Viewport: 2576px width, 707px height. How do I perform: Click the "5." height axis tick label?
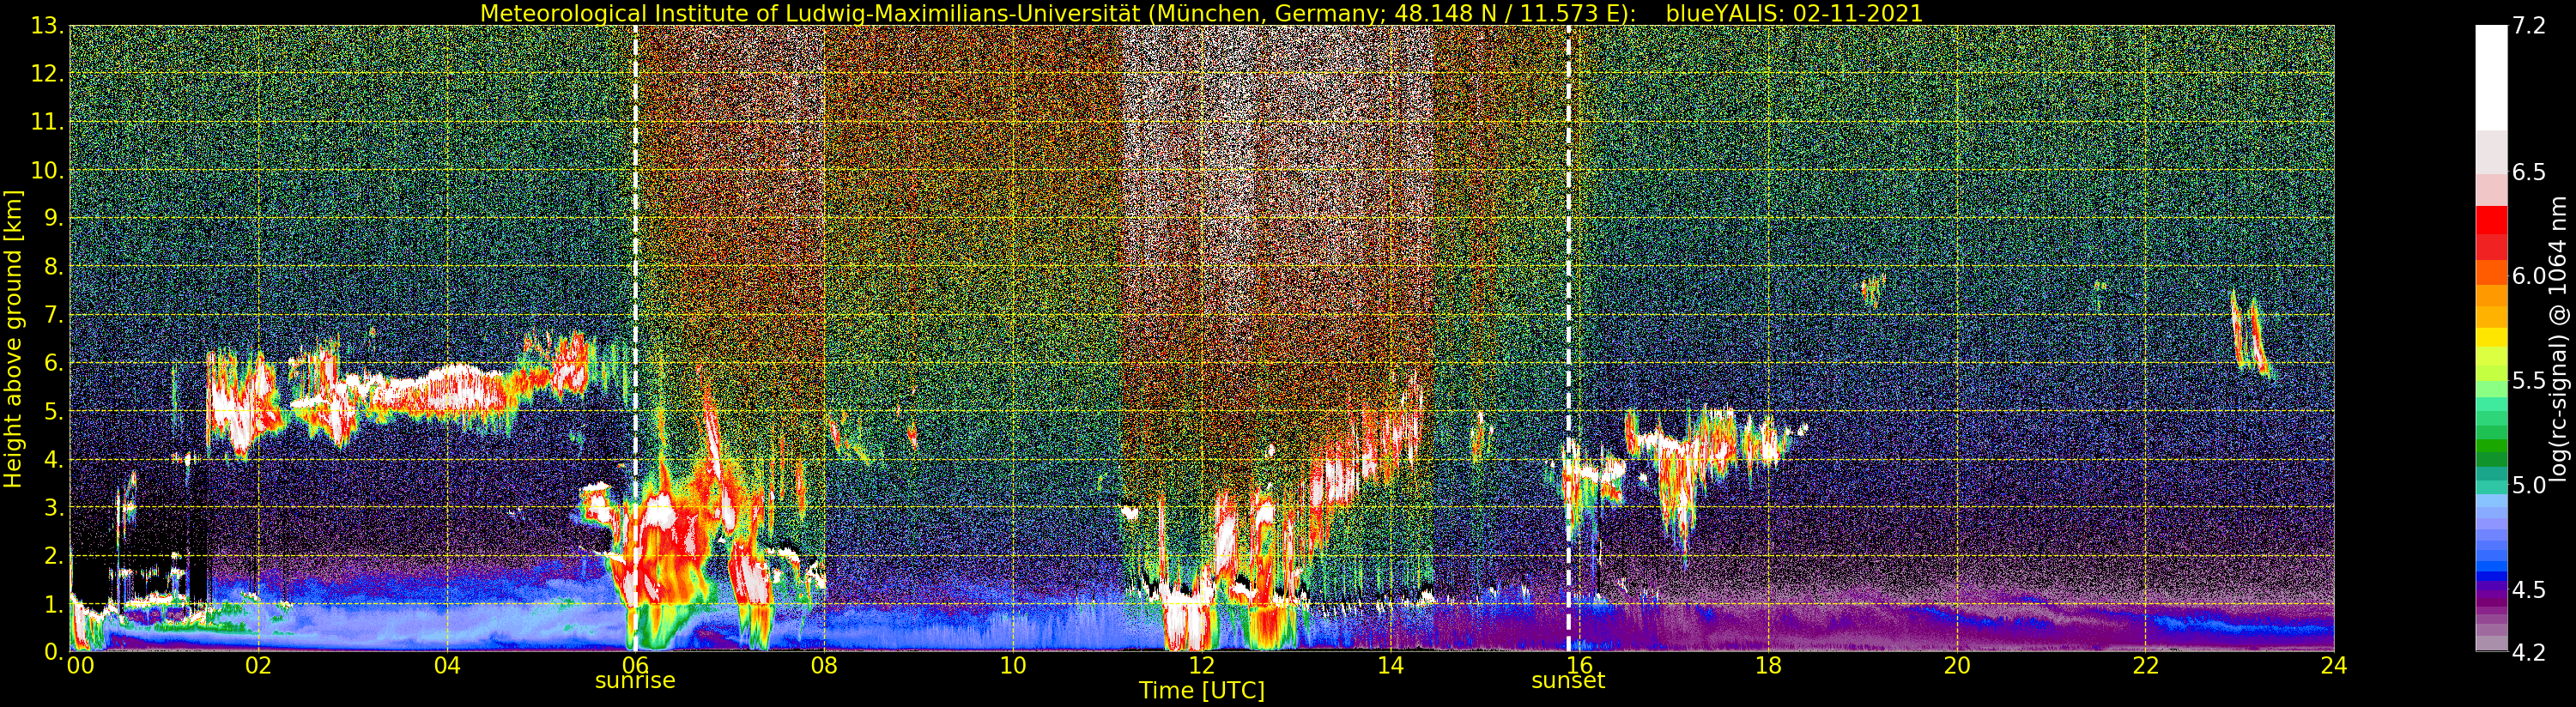coord(53,411)
